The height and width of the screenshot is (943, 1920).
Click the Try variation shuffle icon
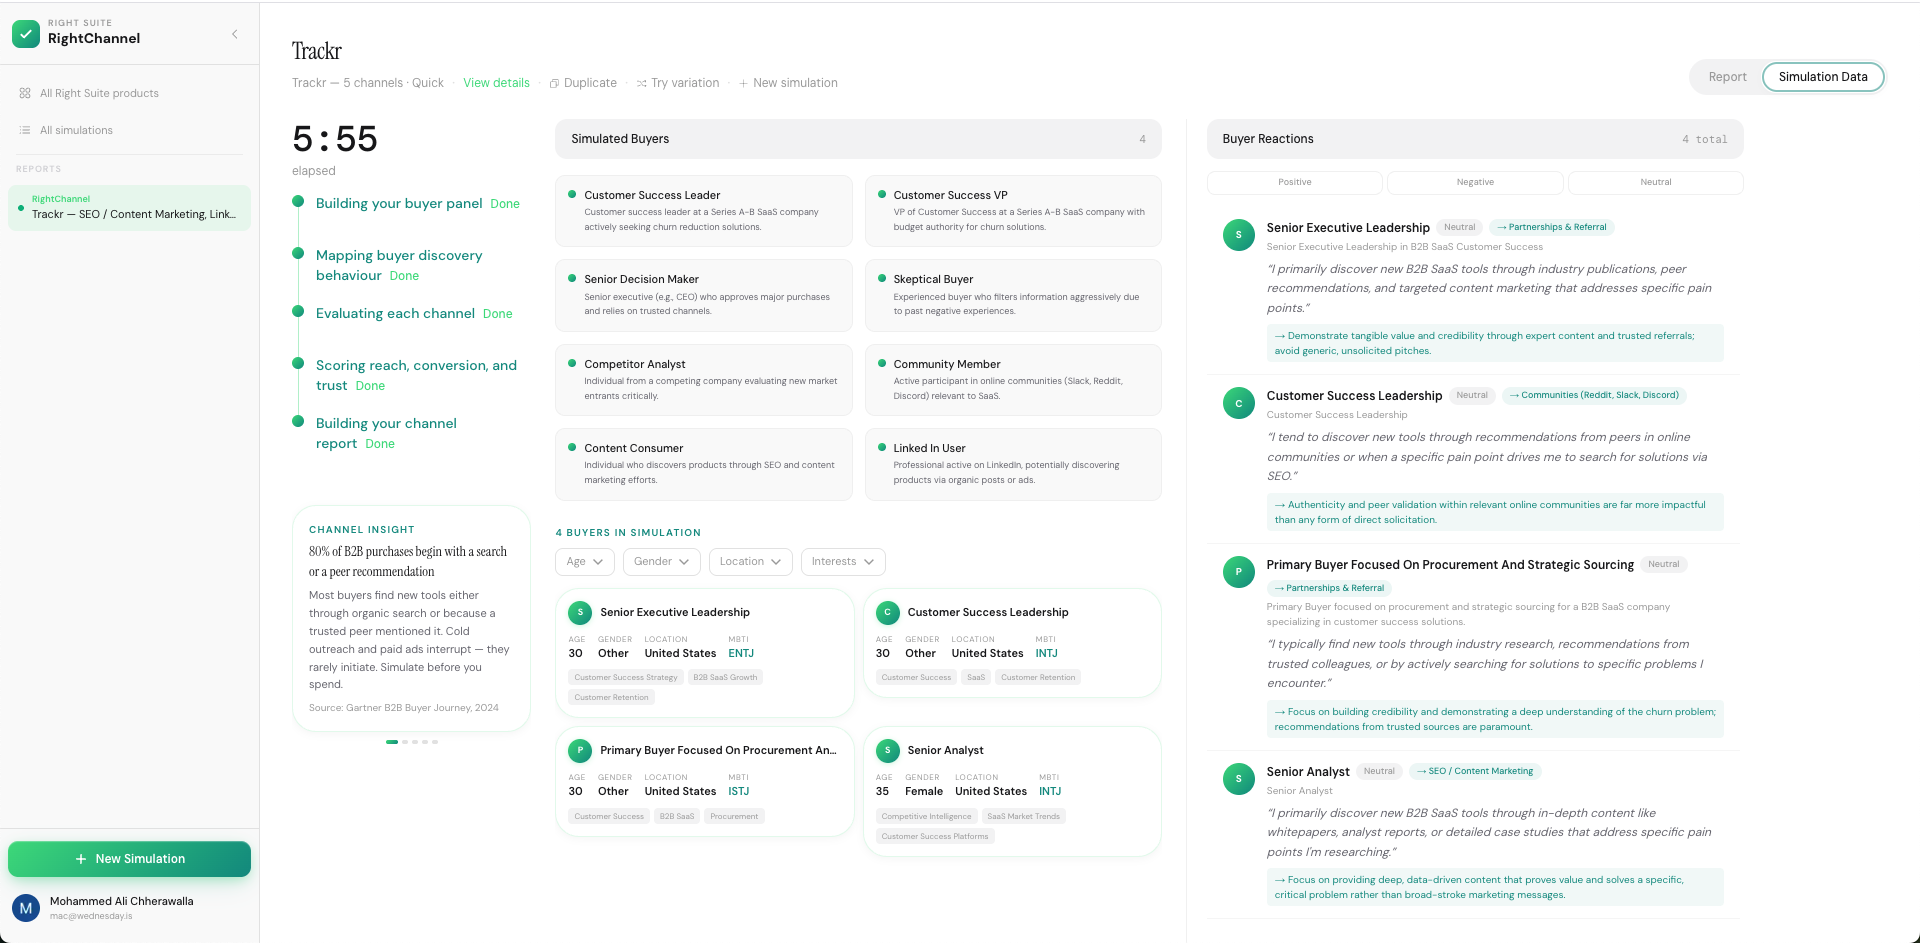tap(641, 83)
